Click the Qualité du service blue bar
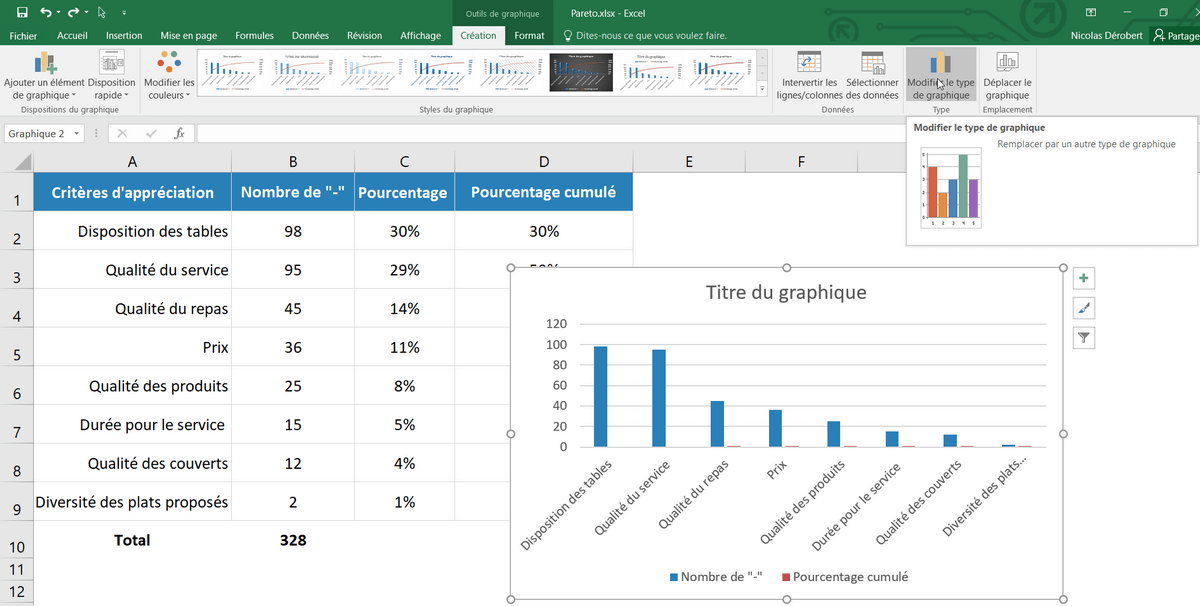 click(x=659, y=398)
